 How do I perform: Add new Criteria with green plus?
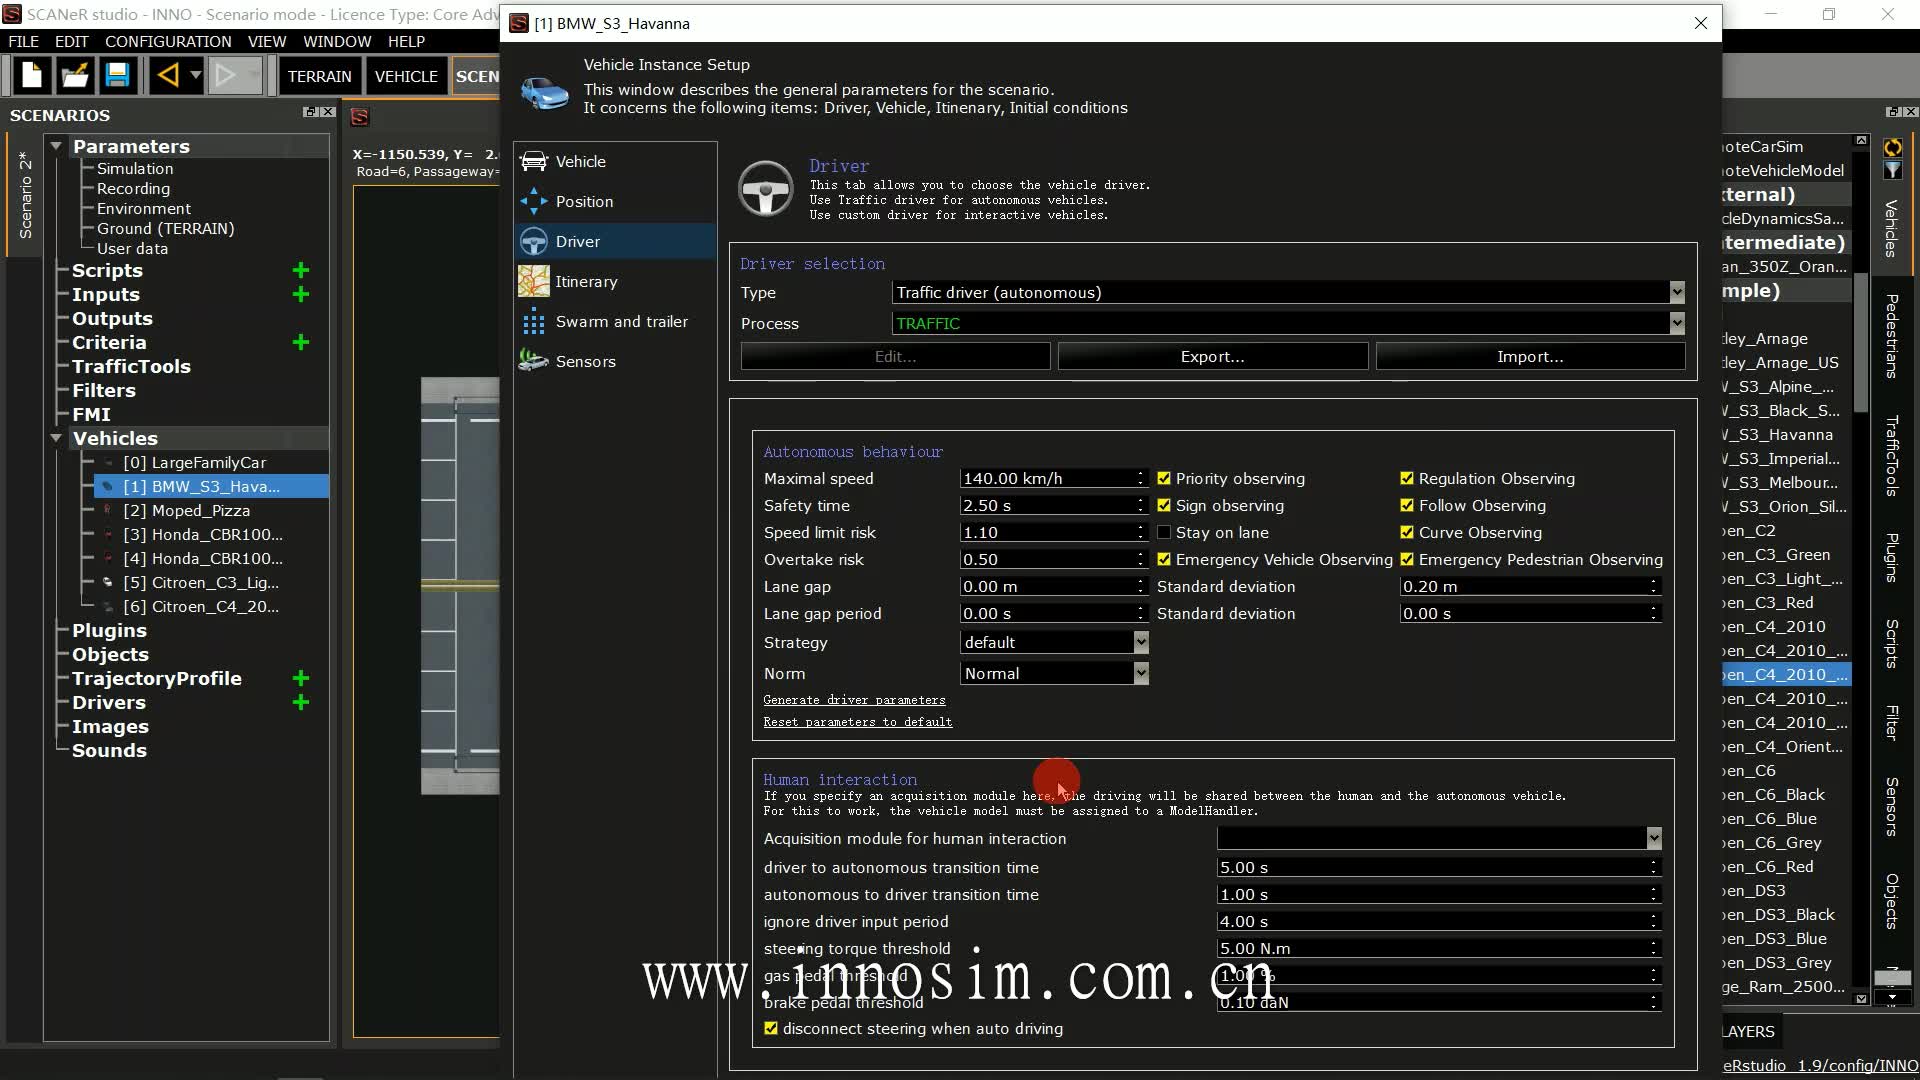pos(300,343)
